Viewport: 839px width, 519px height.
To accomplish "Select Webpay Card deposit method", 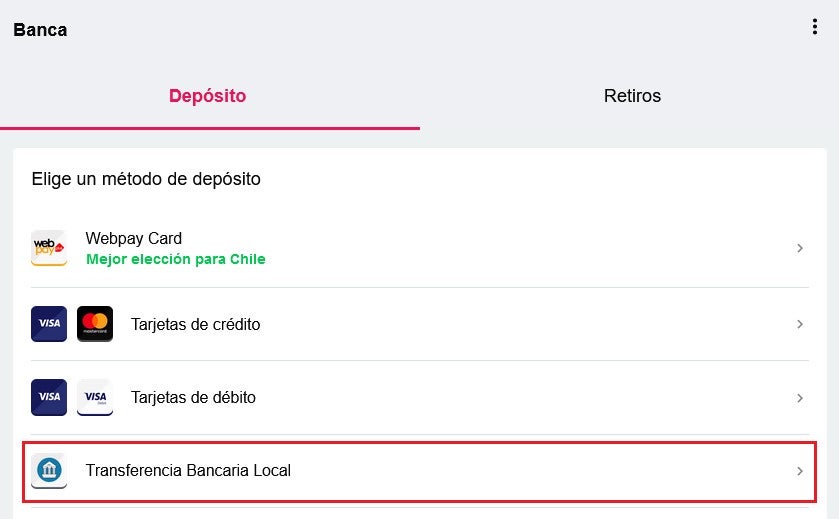I will tap(420, 248).
